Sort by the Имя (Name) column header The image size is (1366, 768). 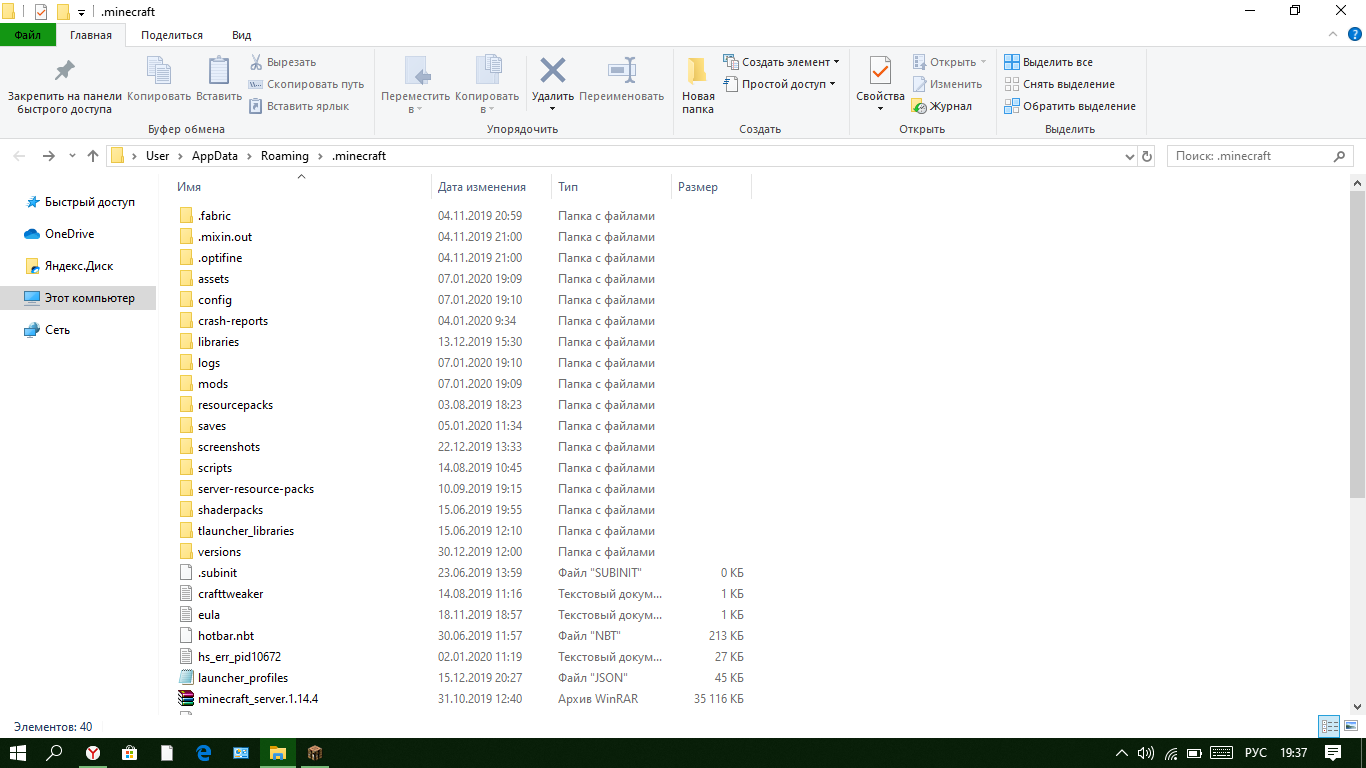tap(301, 187)
